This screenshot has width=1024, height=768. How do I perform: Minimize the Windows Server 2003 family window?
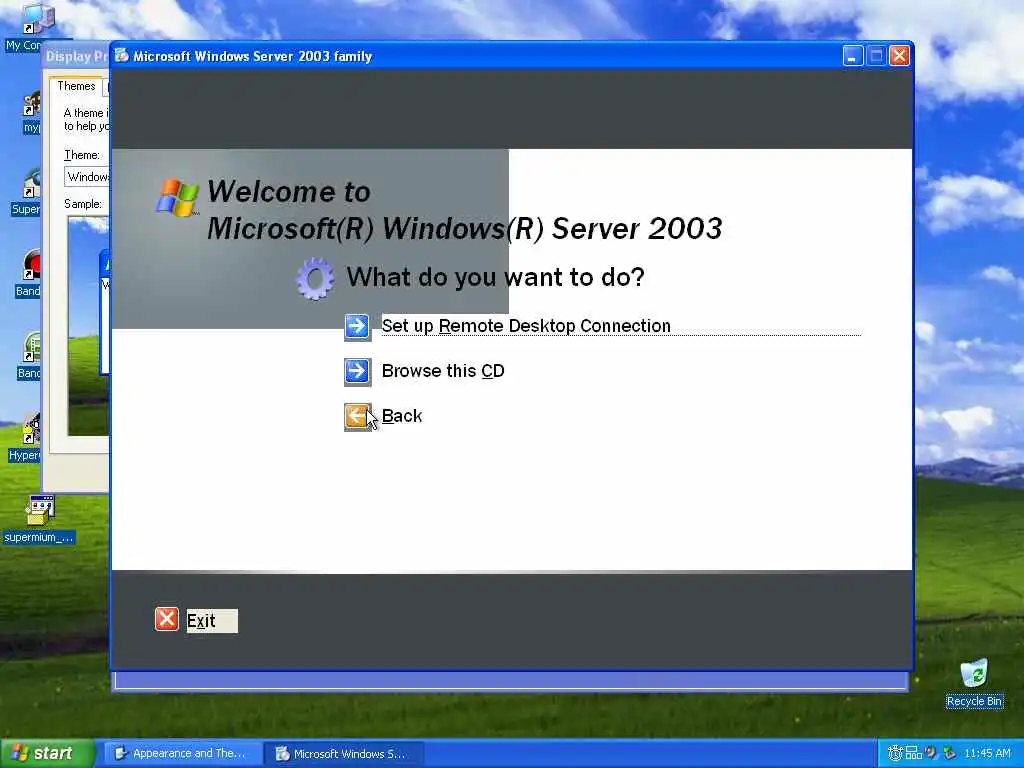tap(852, 56)
